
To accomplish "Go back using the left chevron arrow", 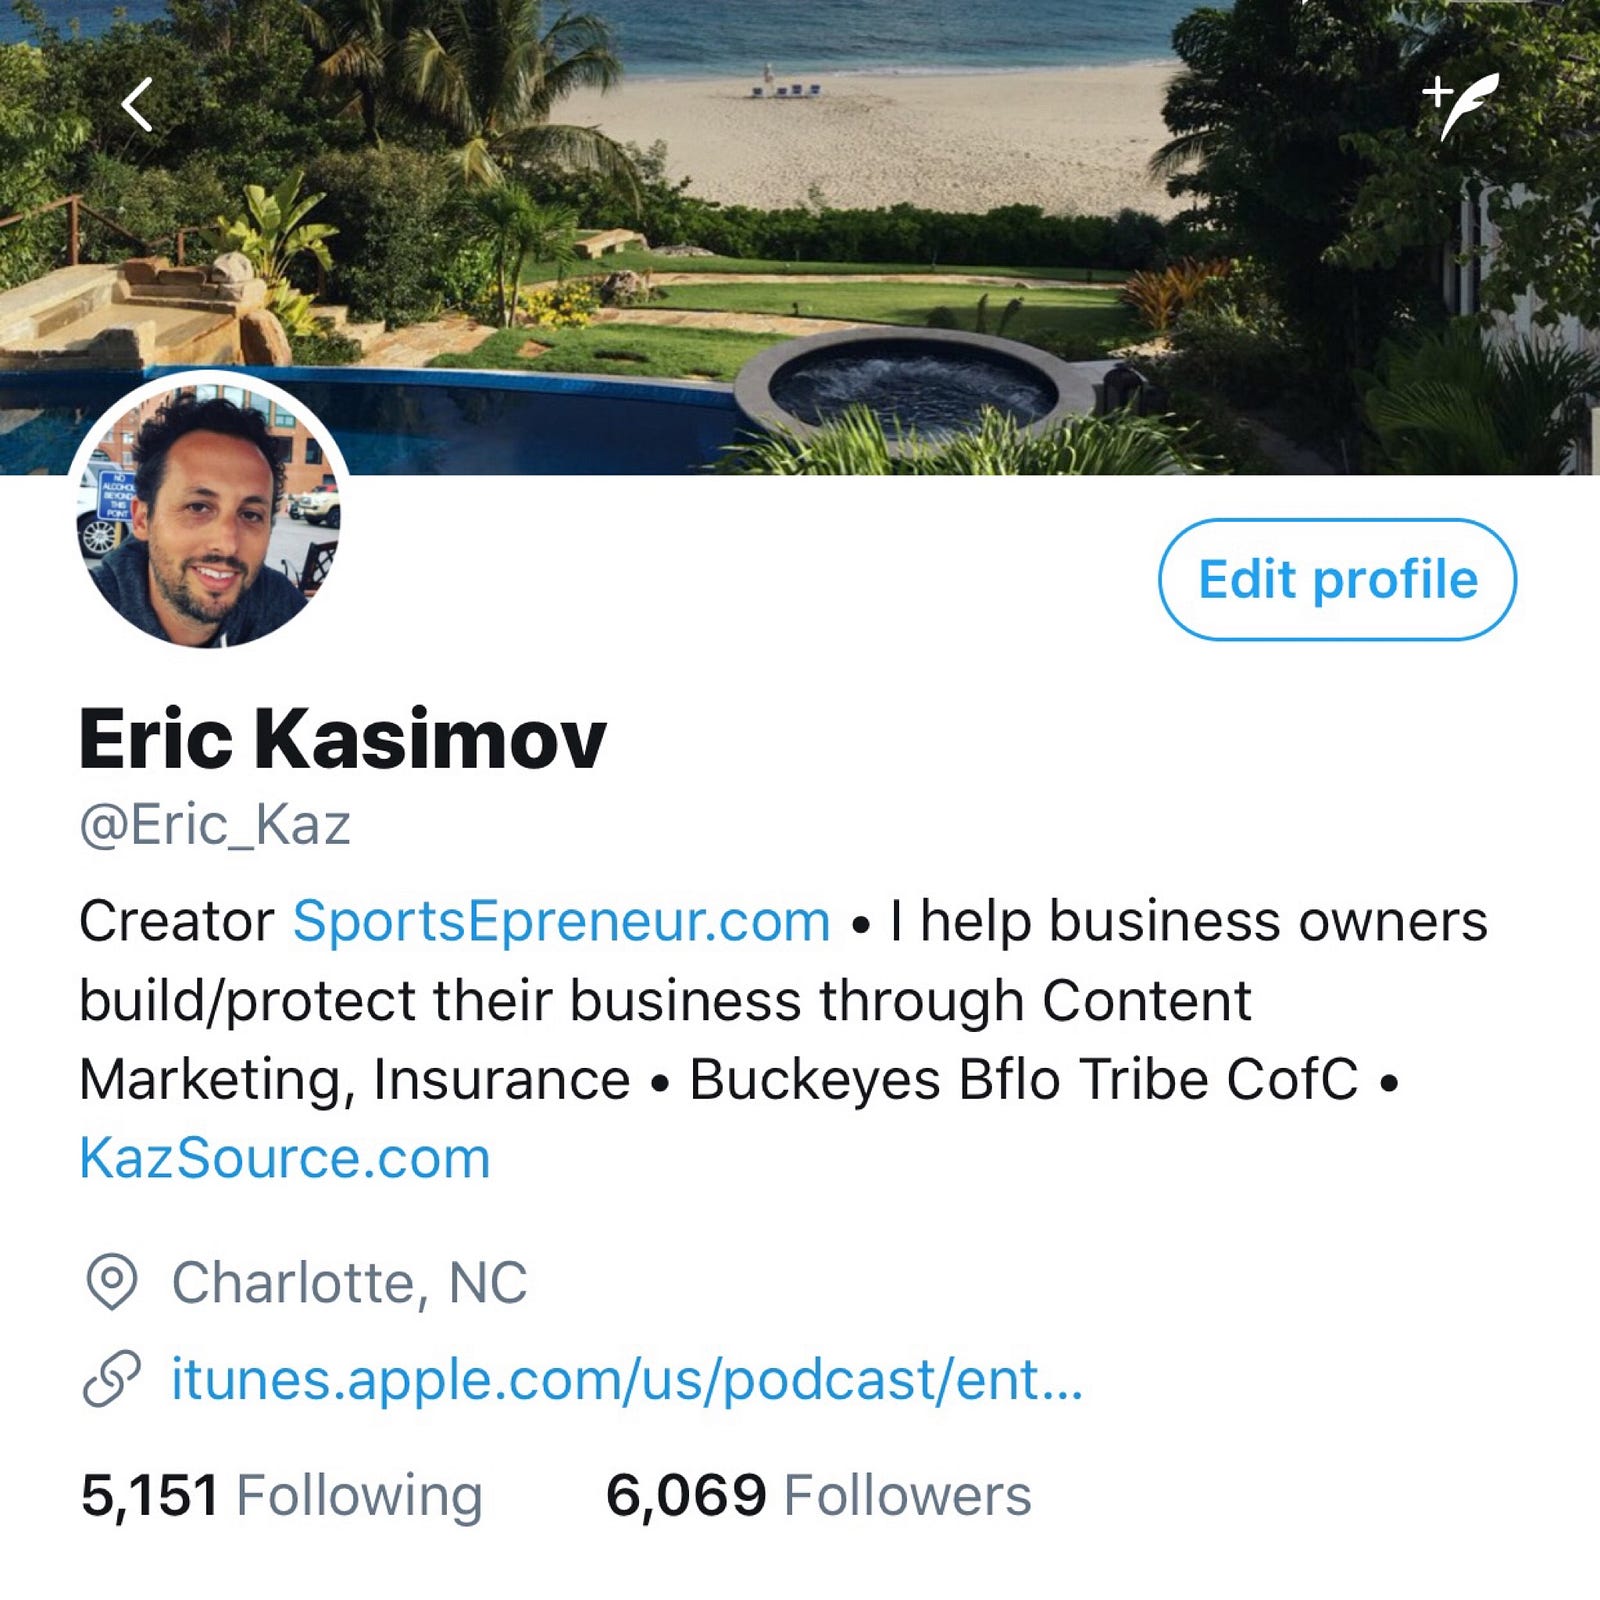I will coord(138,105).
